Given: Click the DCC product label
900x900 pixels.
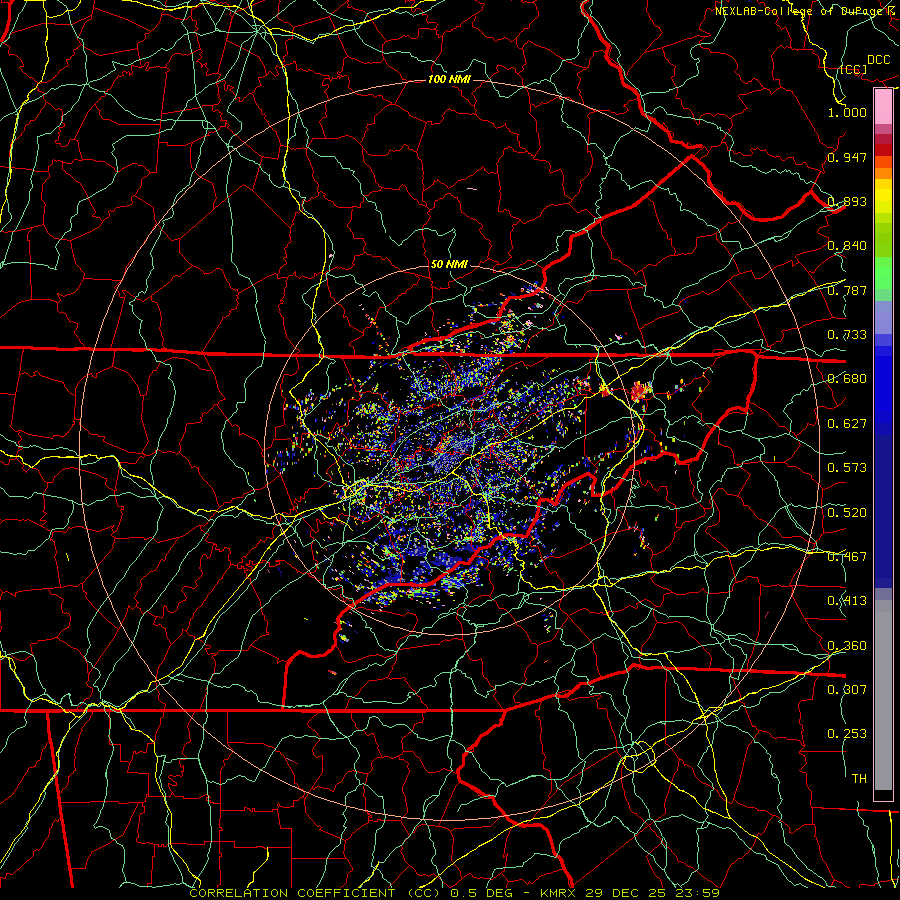Looking at the screenshot, I should coord(879,60).
